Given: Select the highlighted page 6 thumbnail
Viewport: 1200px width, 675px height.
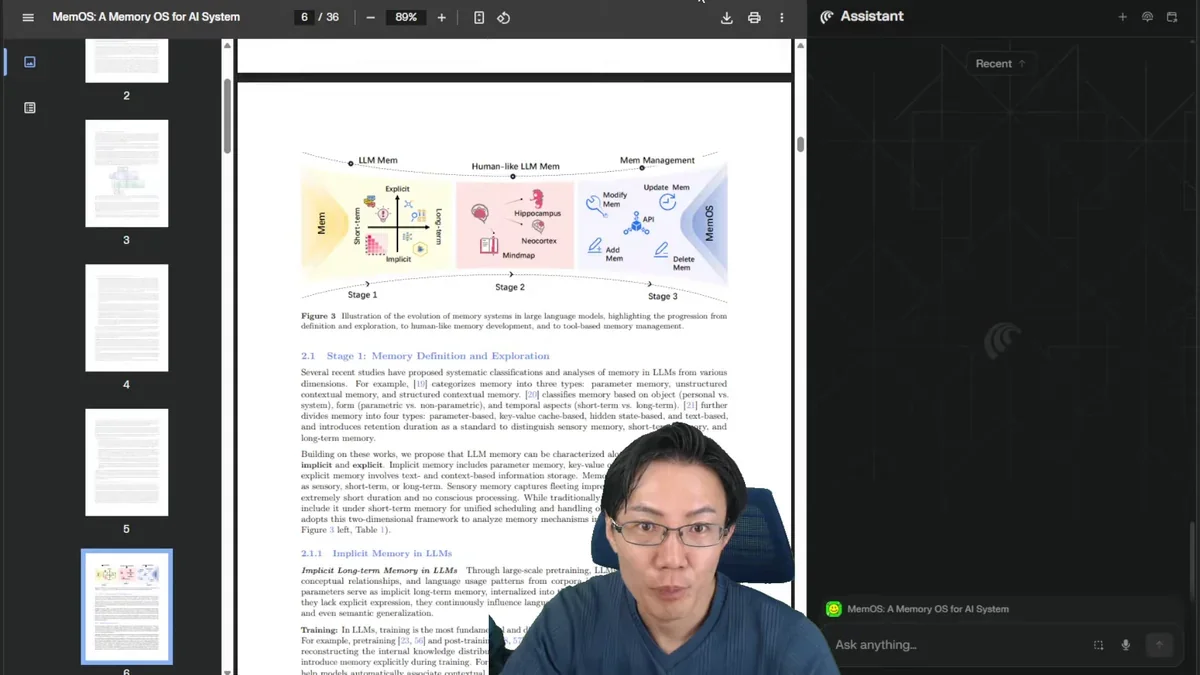Looking at the screenshot, I should (127, 606).
